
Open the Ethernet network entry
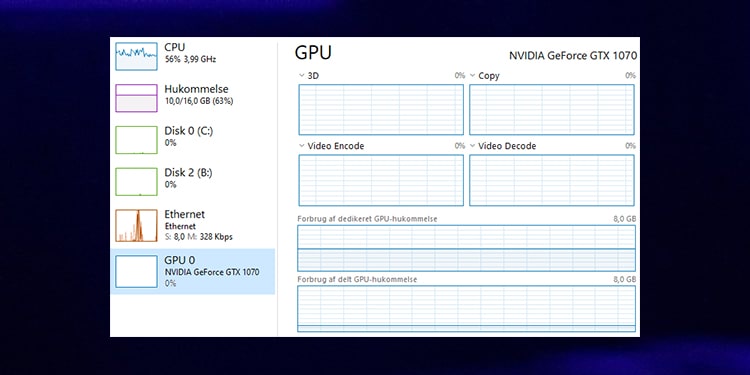point(193,225)
